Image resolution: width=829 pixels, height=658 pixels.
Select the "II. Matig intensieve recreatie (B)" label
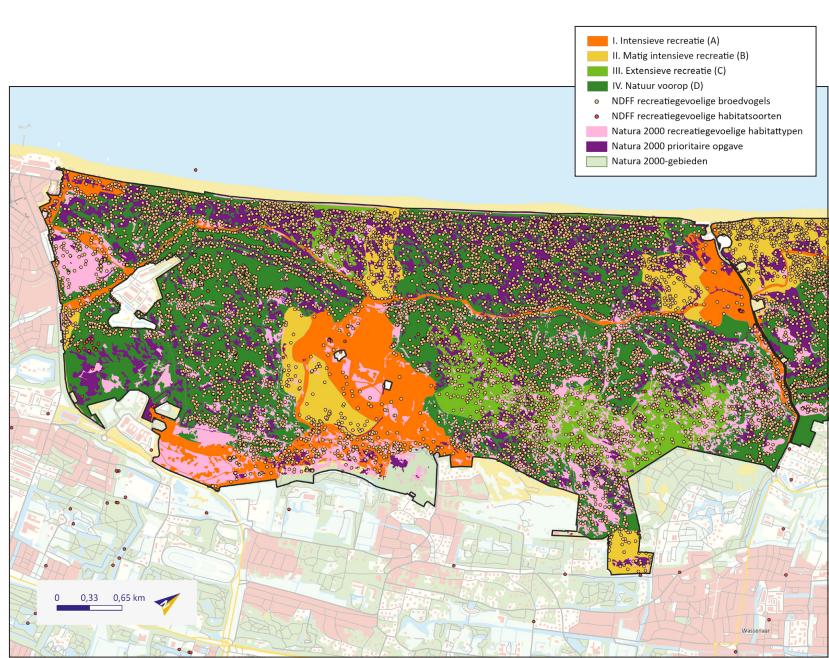[x=680, y=56]
